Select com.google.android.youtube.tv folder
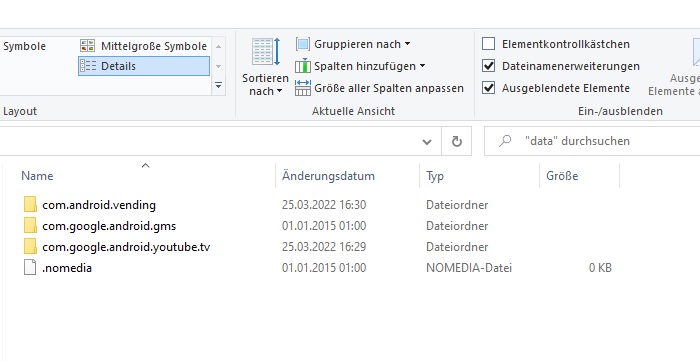 126,247
